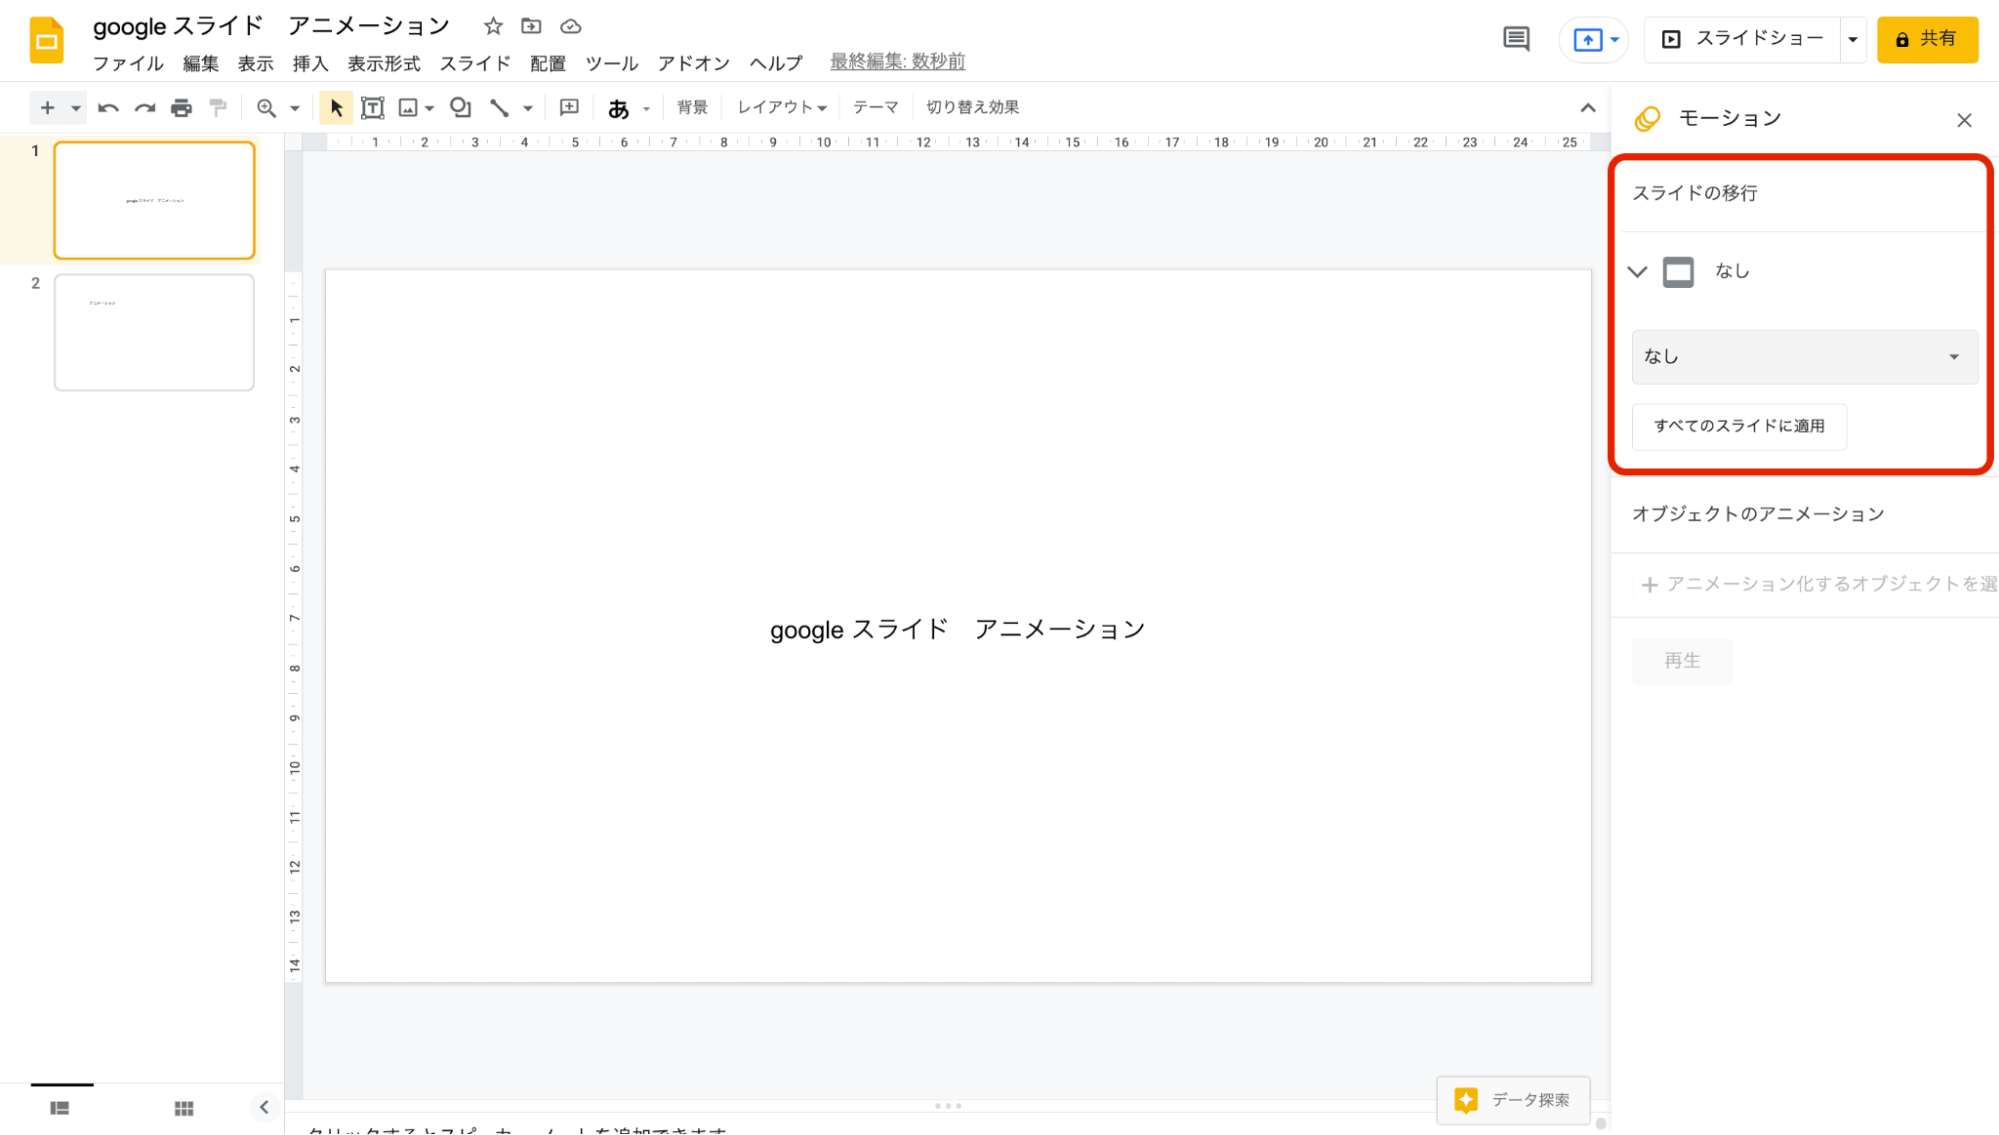Click すべてのスライドに適用 button
Screen dimensions: 1999x1135
pyautogui.click(x=1739, y=426)
